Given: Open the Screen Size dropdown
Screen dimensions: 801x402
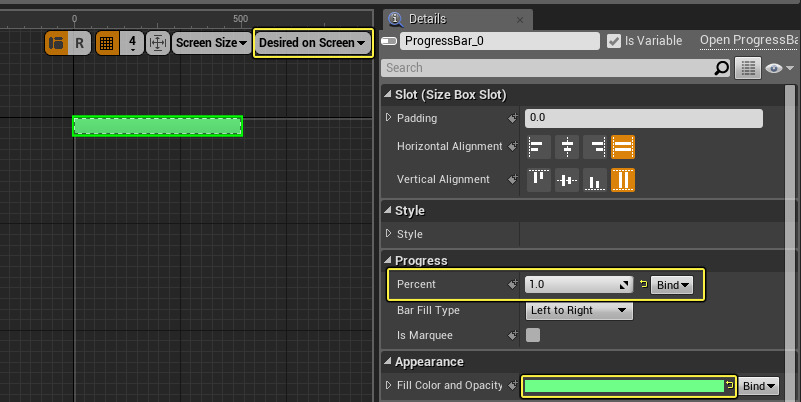Looking at the screenshot, I should (x=211, y=43).
